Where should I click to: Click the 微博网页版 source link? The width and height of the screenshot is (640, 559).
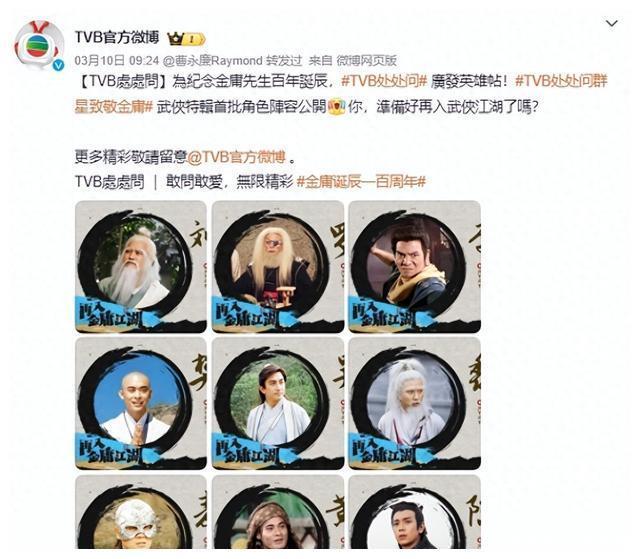coord(367,61)
